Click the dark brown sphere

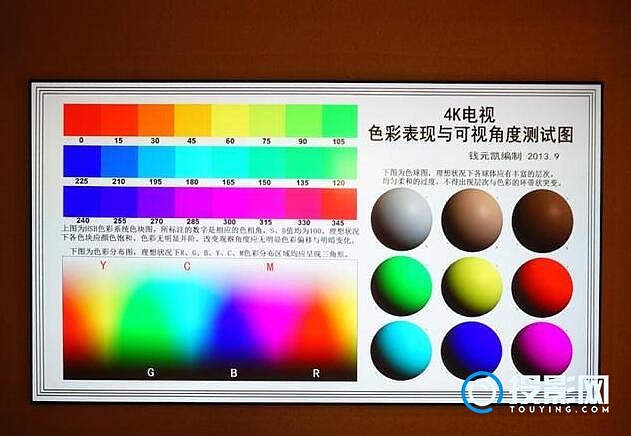click(542, 221)
